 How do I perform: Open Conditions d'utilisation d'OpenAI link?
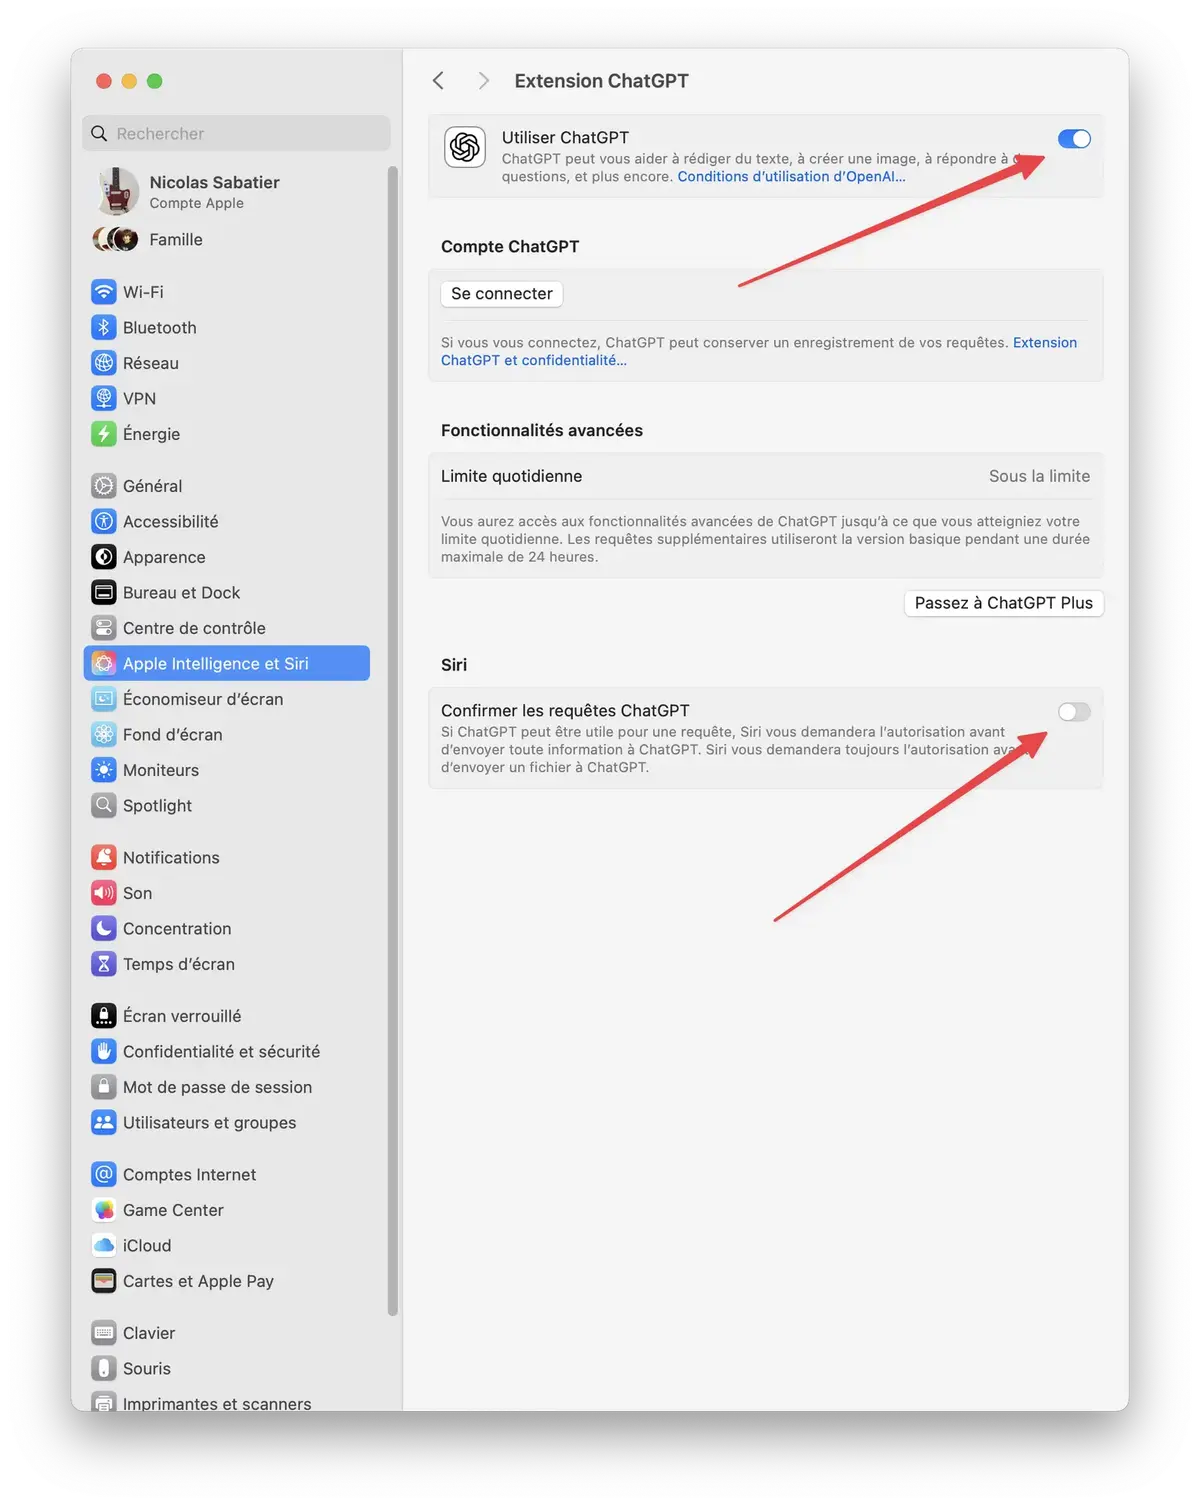coord(790,176)
